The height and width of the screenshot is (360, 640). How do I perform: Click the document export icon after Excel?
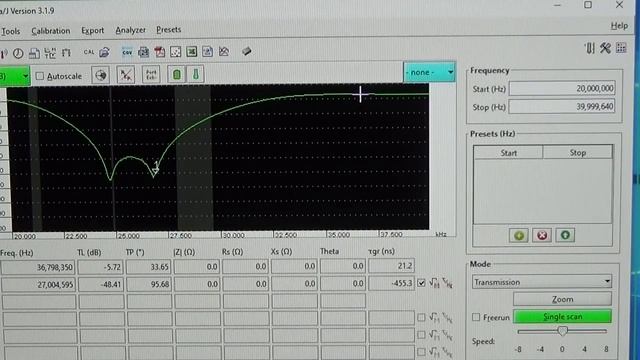point(207,51)
